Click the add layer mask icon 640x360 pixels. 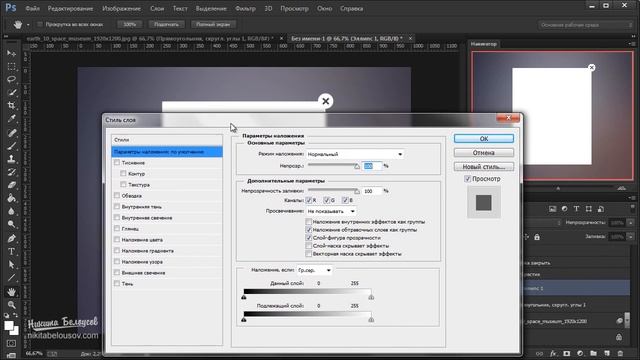coord(567,353)
